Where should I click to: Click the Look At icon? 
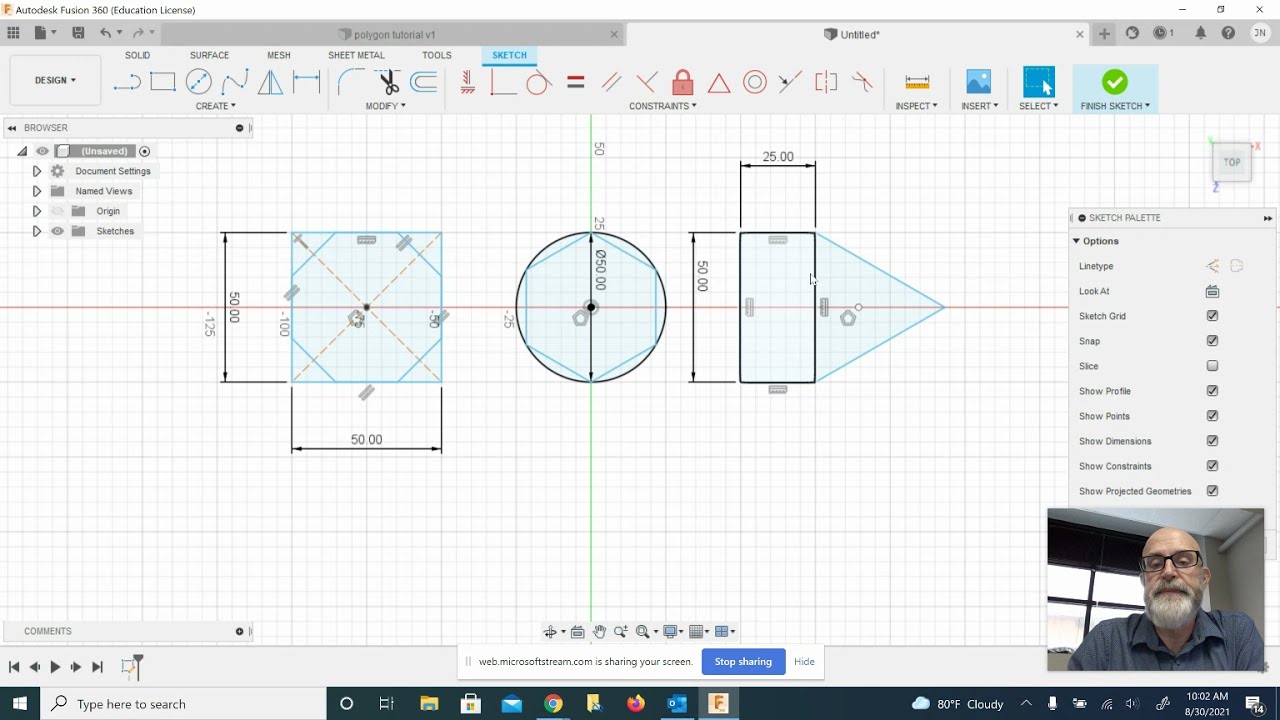click(1212, 291)
